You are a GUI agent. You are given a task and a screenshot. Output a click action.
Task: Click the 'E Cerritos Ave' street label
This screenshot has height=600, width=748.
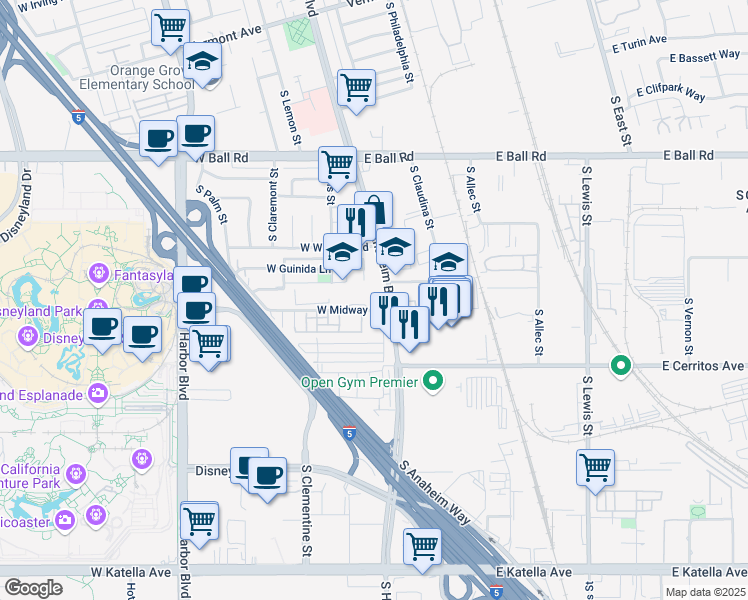pyautogui.click(x=703, y=366)
